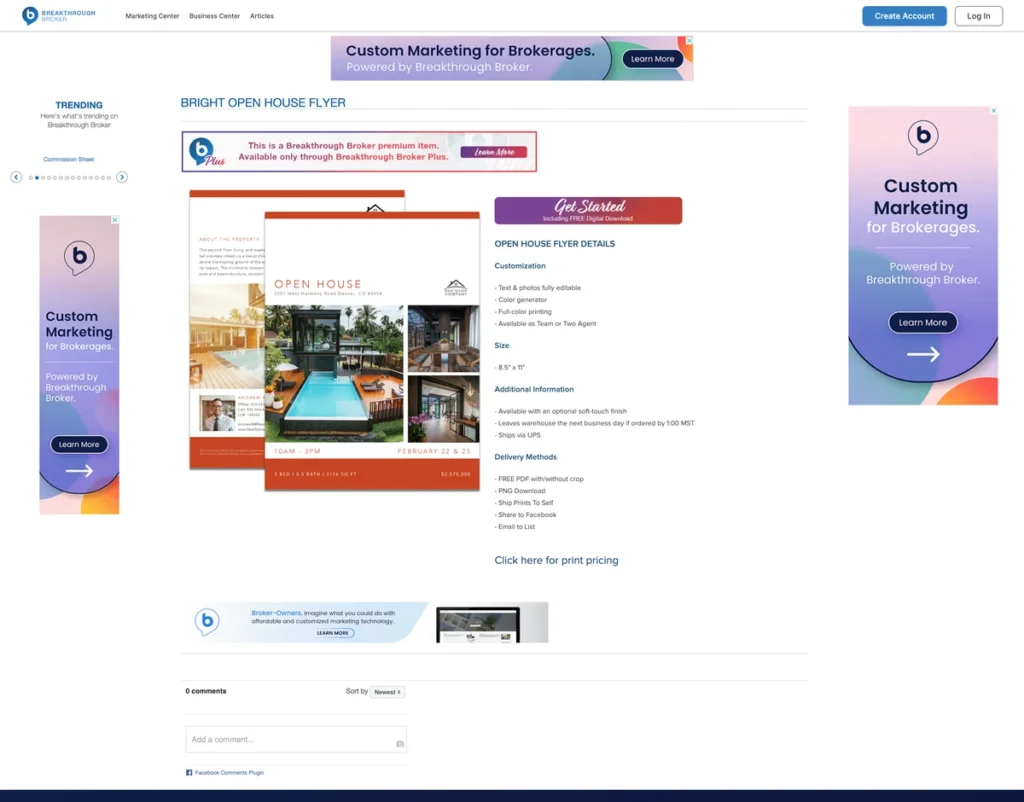
Task: Click the b logo icon in Broker-Owners banner
Action: coord(207,621)
